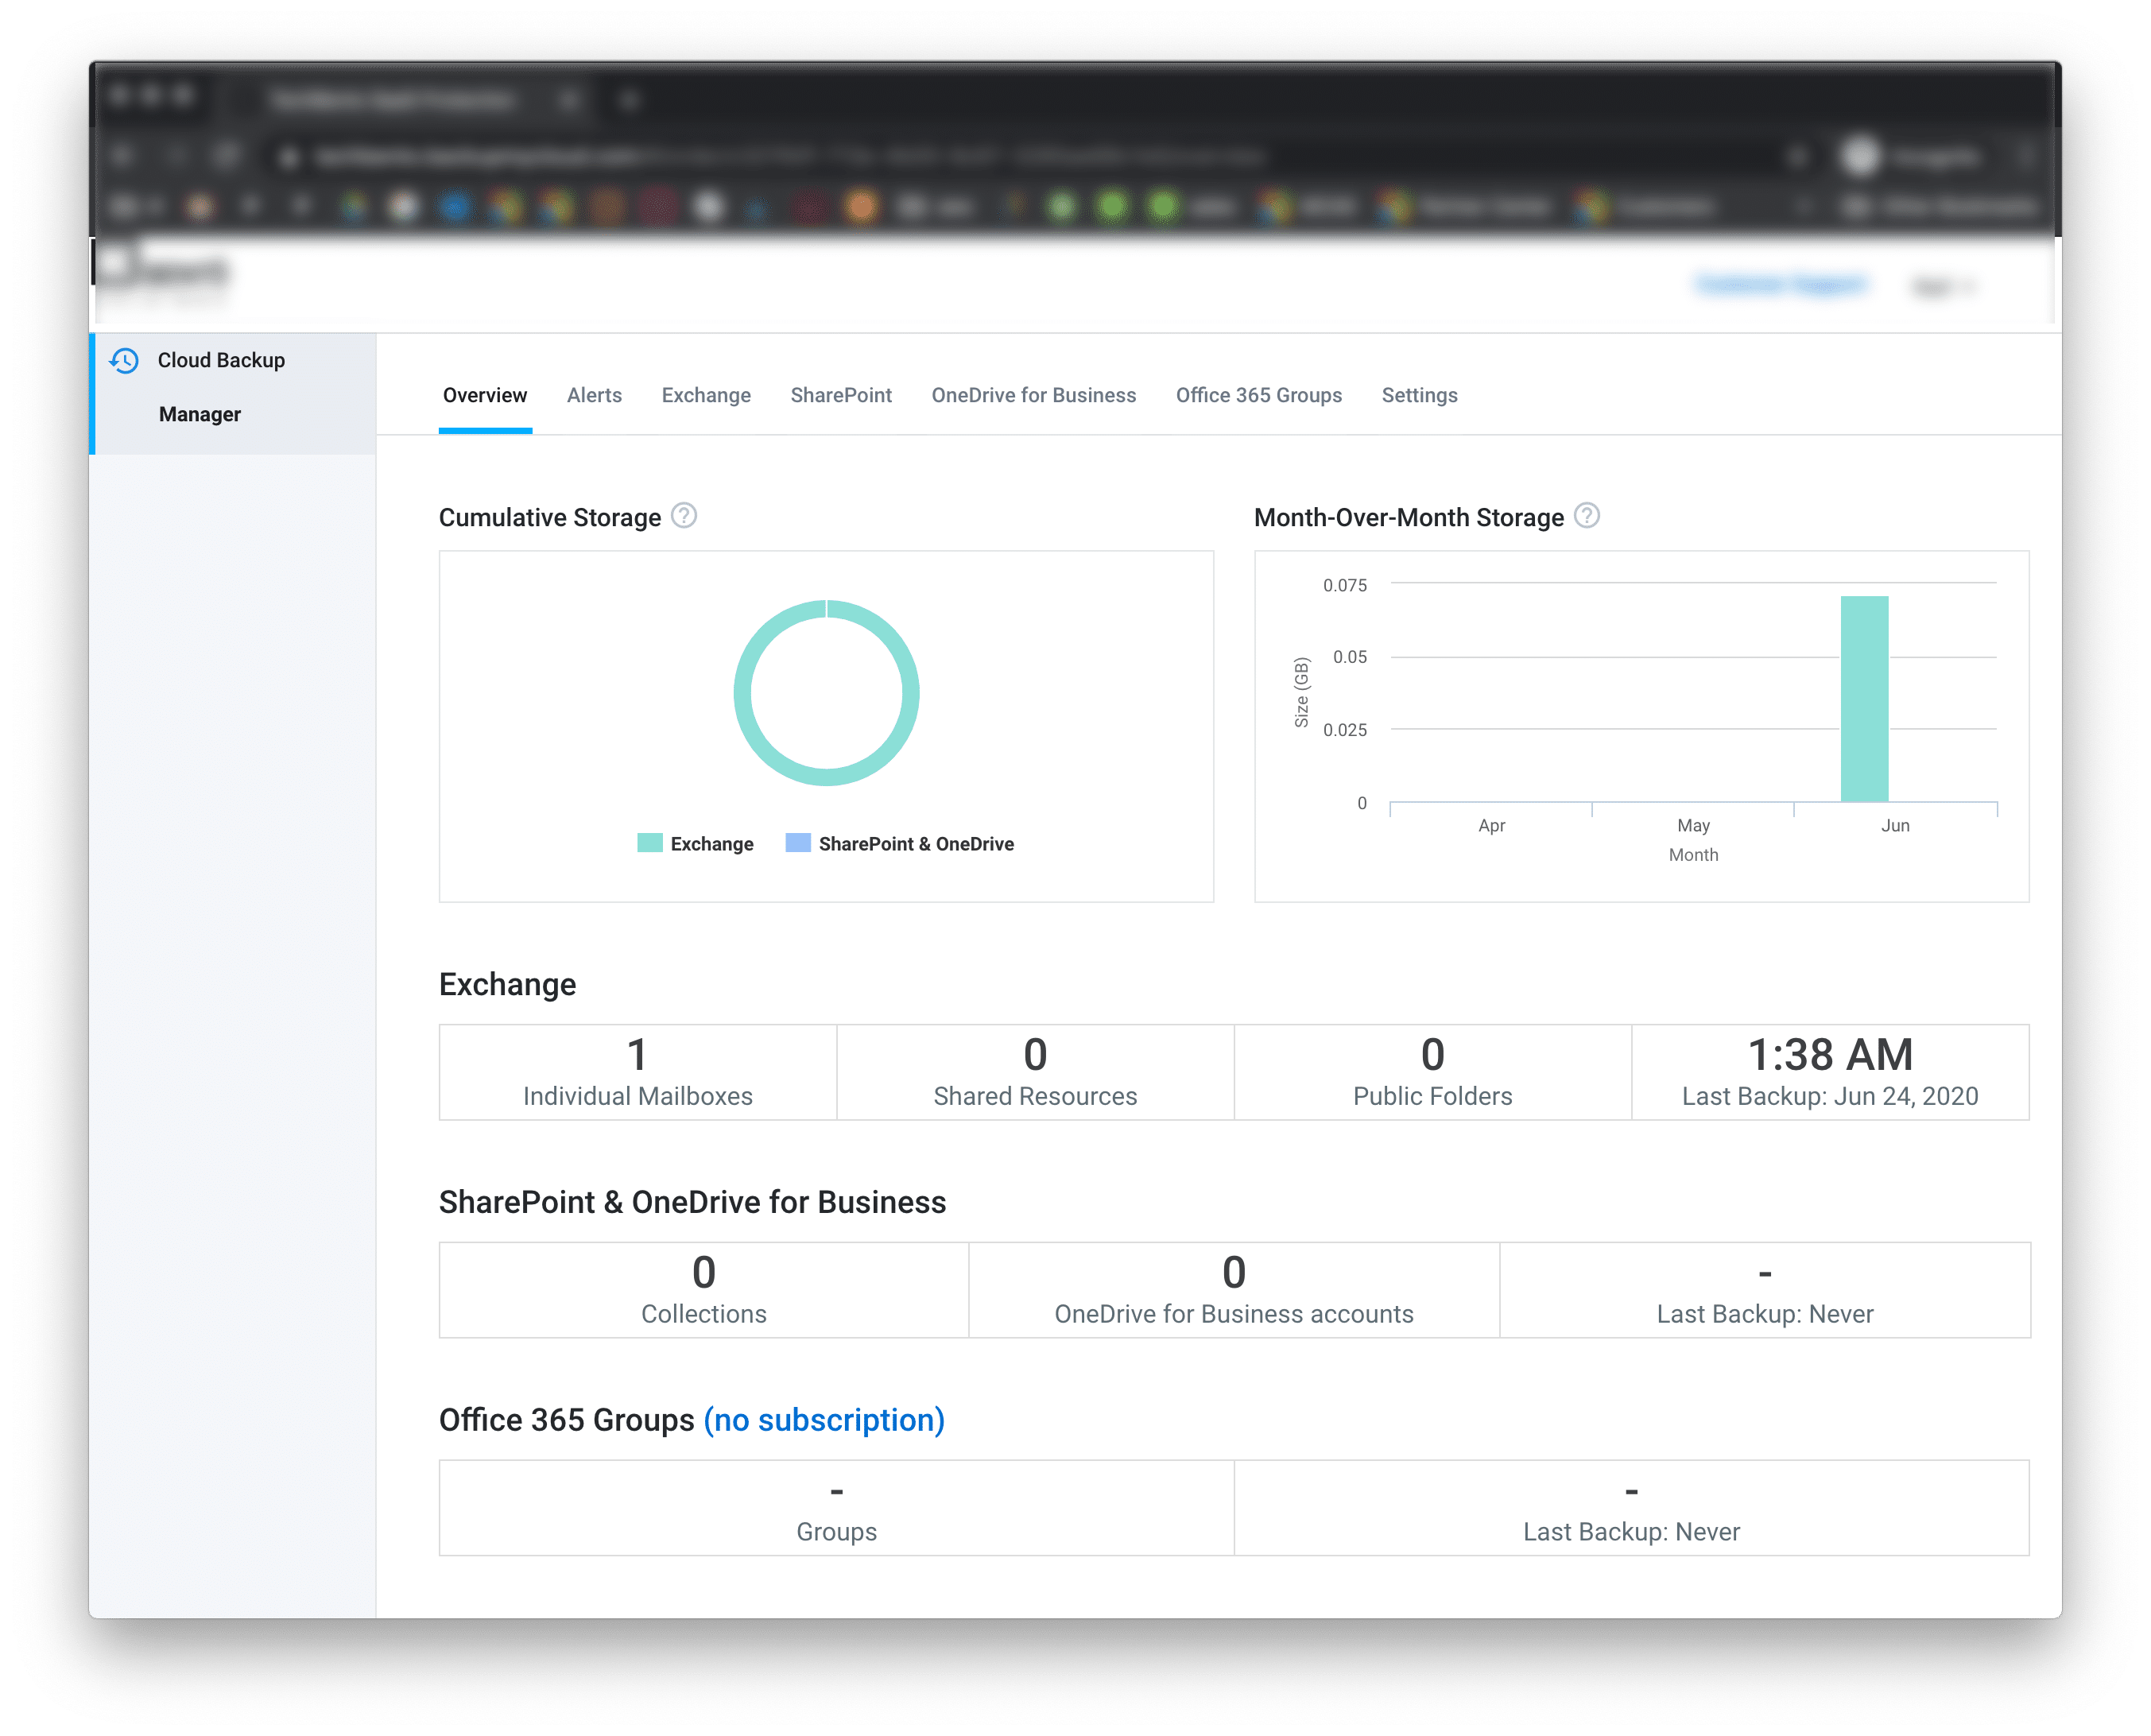Click the Shared Resources tile
The height and width of the screenshot is (1736, 2151).
pos(1036,1074)
